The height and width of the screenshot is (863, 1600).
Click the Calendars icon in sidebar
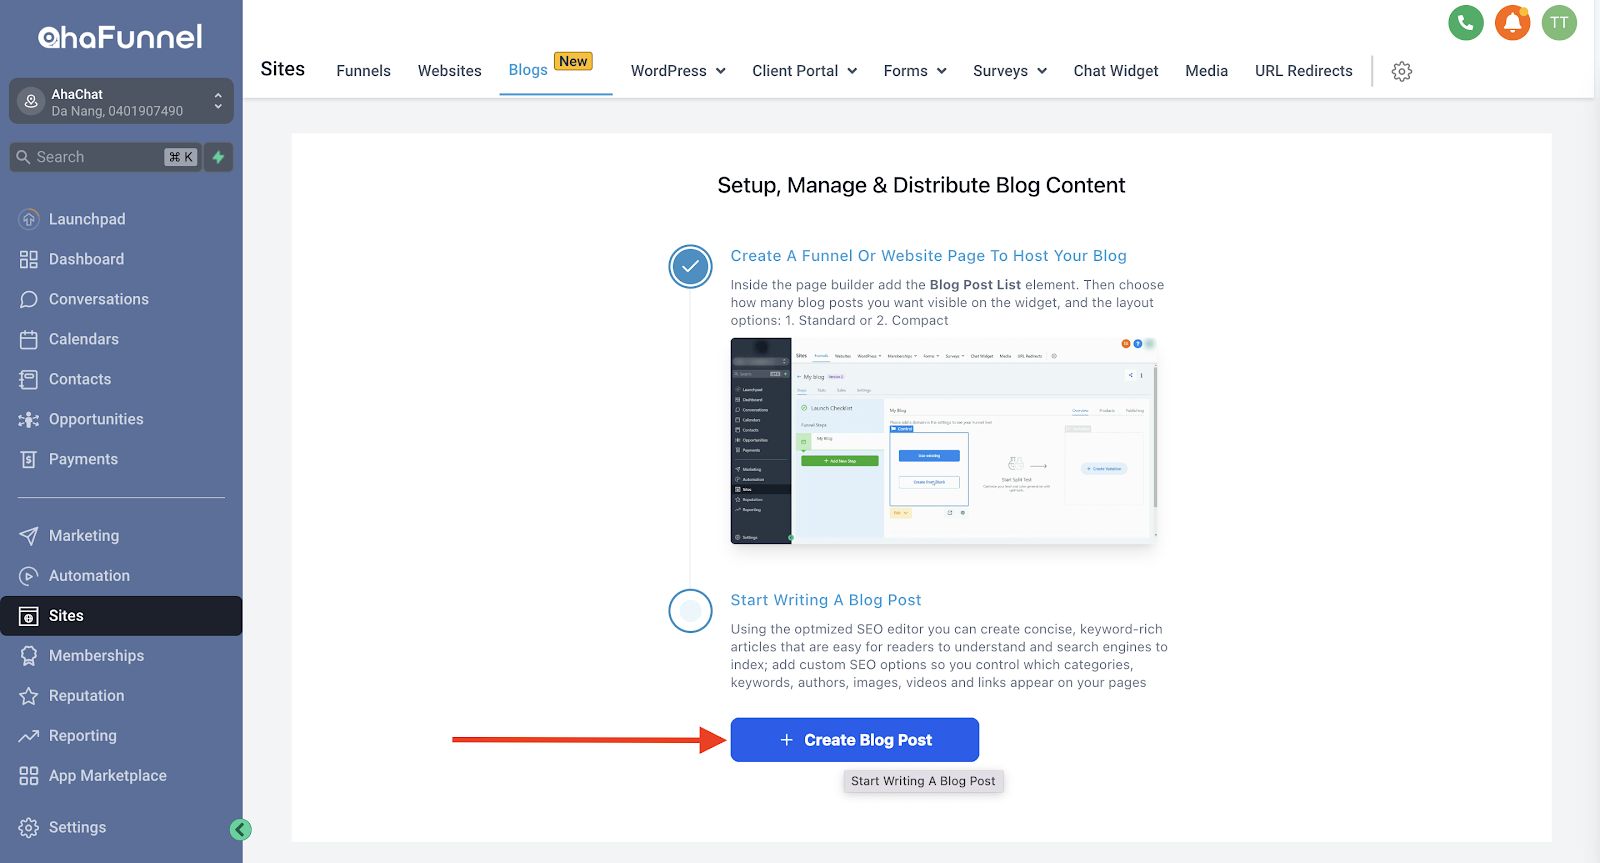point(29,339)
